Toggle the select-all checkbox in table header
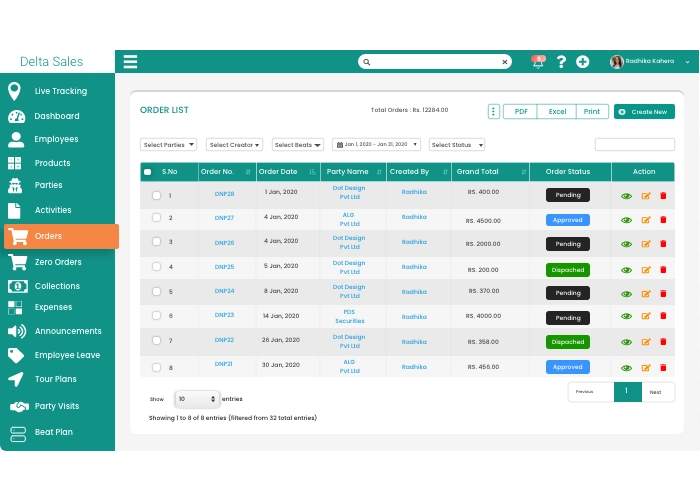 pos(148,172)
